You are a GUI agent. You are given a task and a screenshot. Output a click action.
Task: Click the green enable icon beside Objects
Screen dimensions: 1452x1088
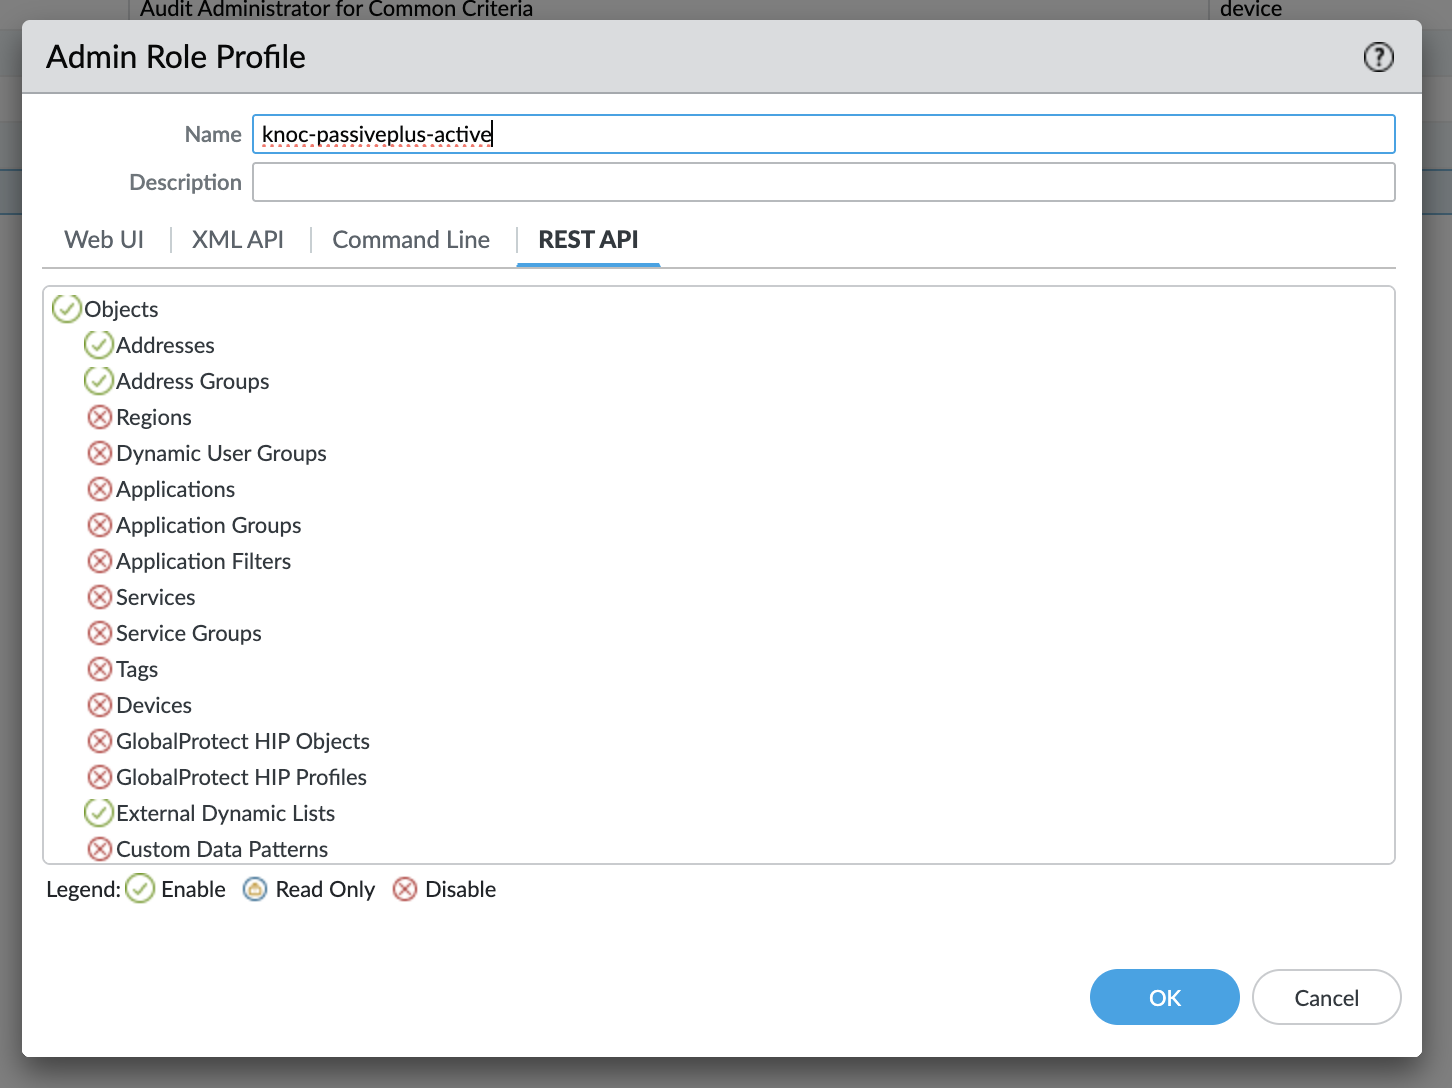(66, 308)
